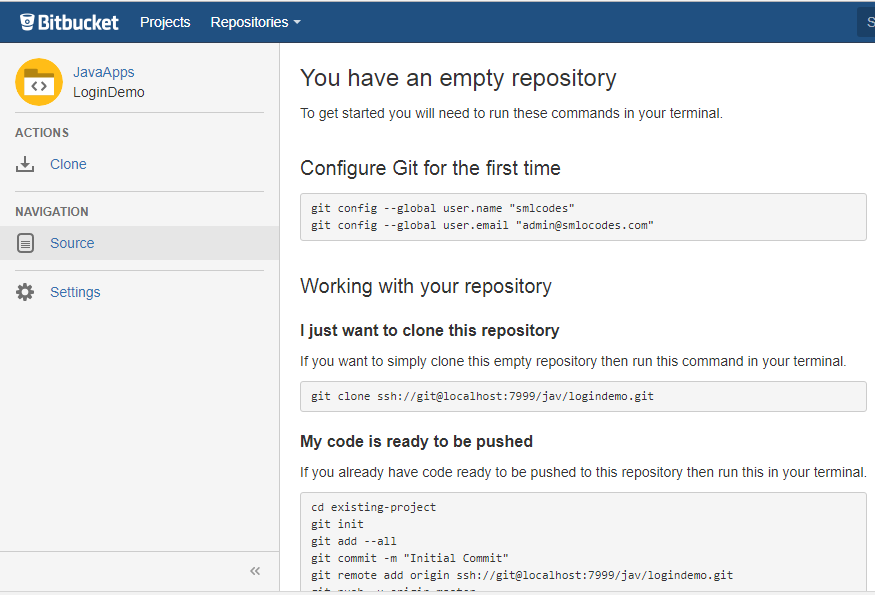The height and width of the screenshot is (595, 875).
Task: Open the Projects menu item
Action: click(165, 22)
